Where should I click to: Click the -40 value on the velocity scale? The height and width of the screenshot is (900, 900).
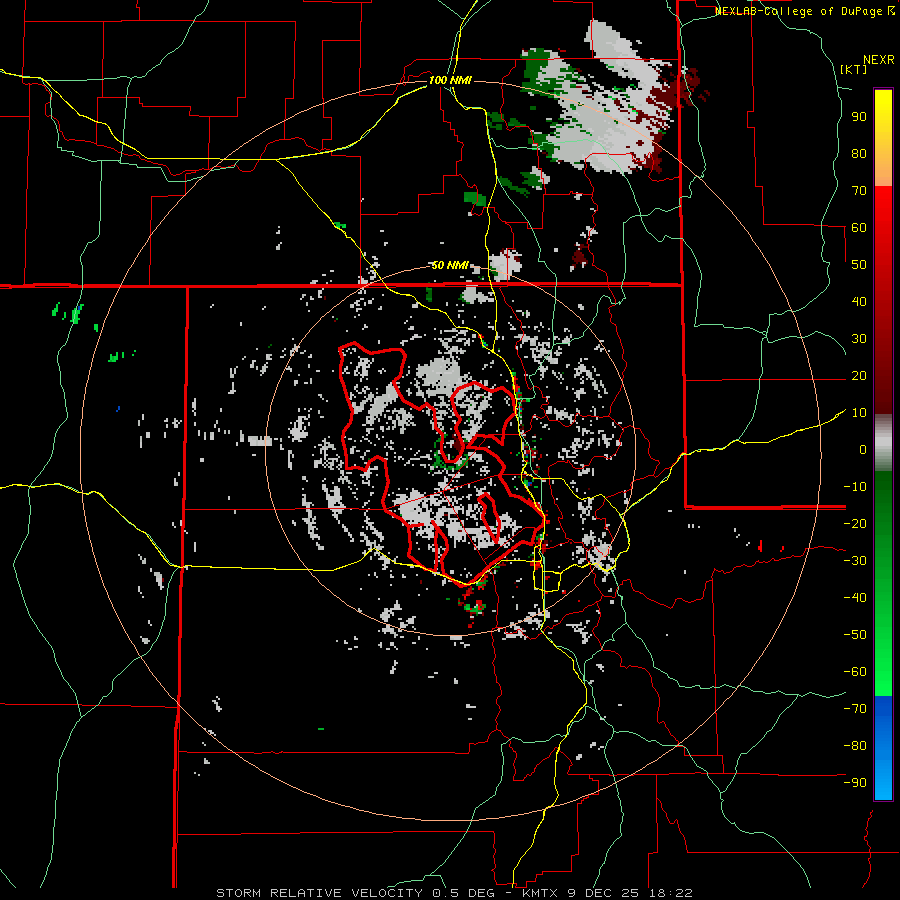(855, 598)
